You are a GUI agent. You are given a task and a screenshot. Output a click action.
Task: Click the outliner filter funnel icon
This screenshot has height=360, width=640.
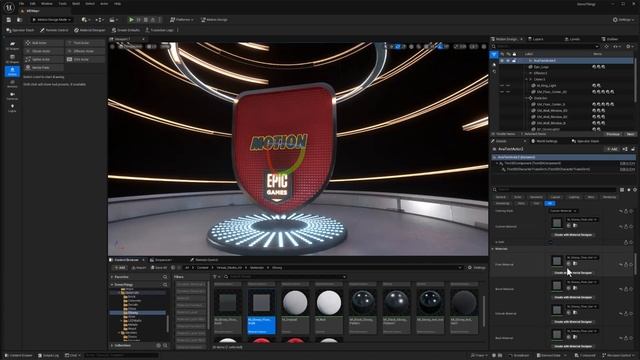(494, 54)
